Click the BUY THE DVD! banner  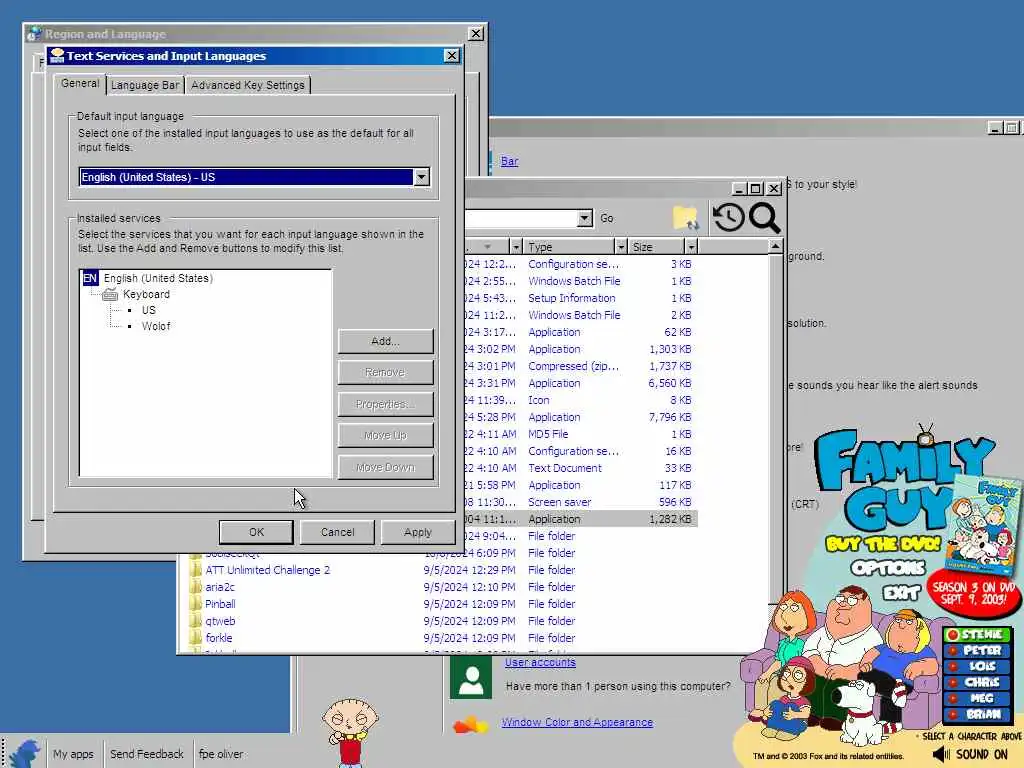pyautogui.click(x=883, y=544)
